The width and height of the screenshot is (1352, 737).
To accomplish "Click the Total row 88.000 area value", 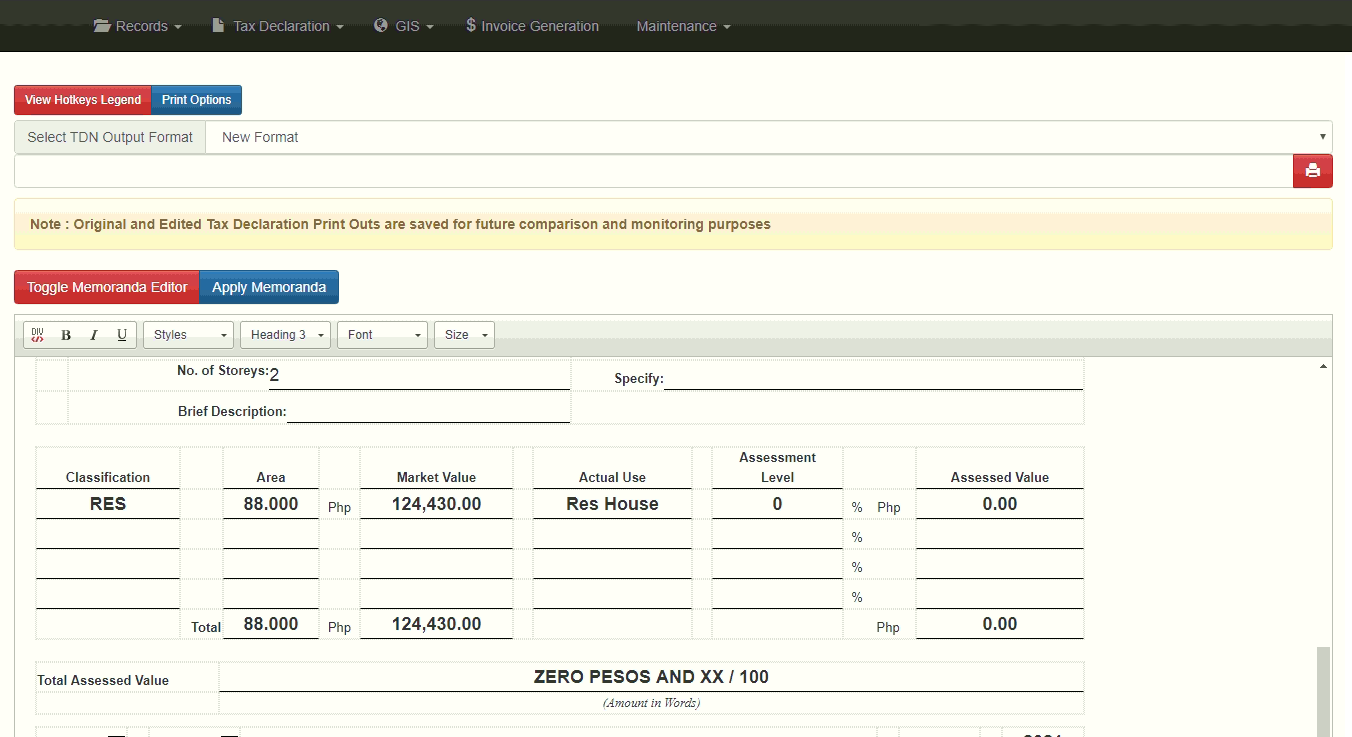I will (271, 624).
